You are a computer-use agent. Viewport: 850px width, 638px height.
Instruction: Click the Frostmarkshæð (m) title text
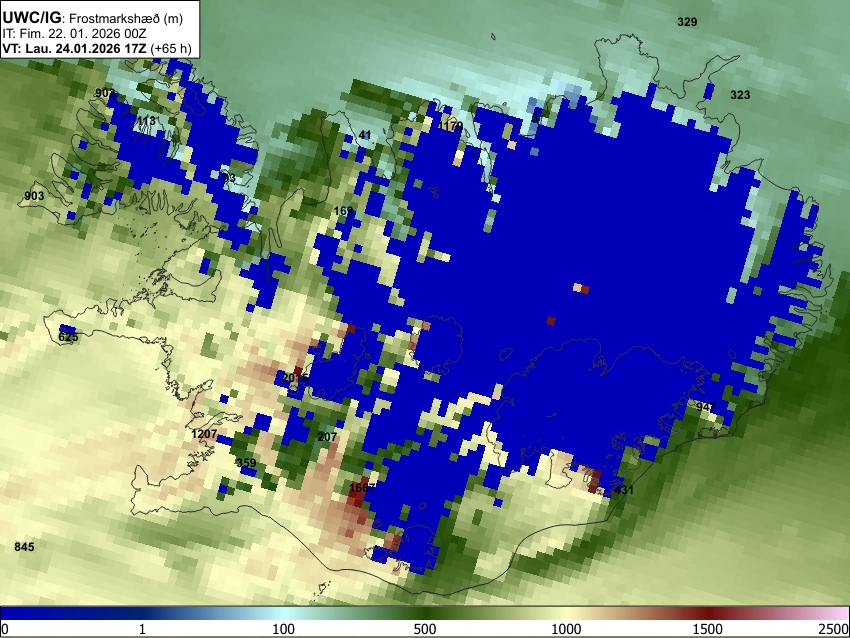(x=126, y=18)
